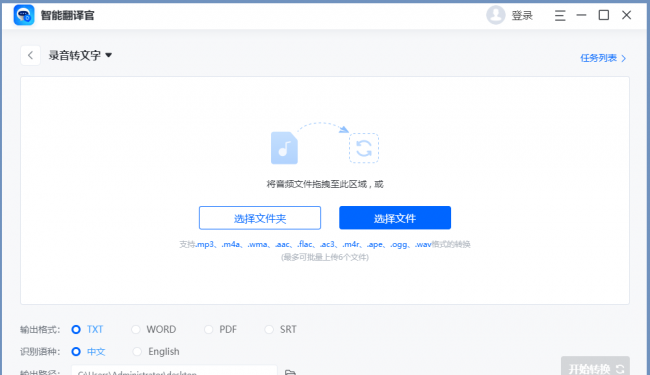Click the audio file music note icon
This screenshot has height=375, width=650.
[x=284, y=148]
